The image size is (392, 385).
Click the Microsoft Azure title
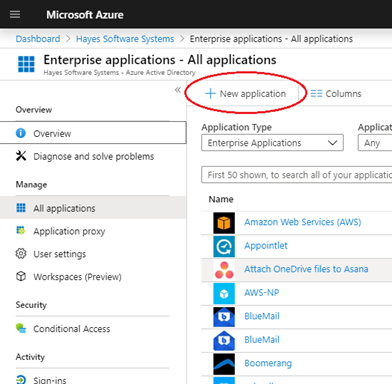coord(85,15)
